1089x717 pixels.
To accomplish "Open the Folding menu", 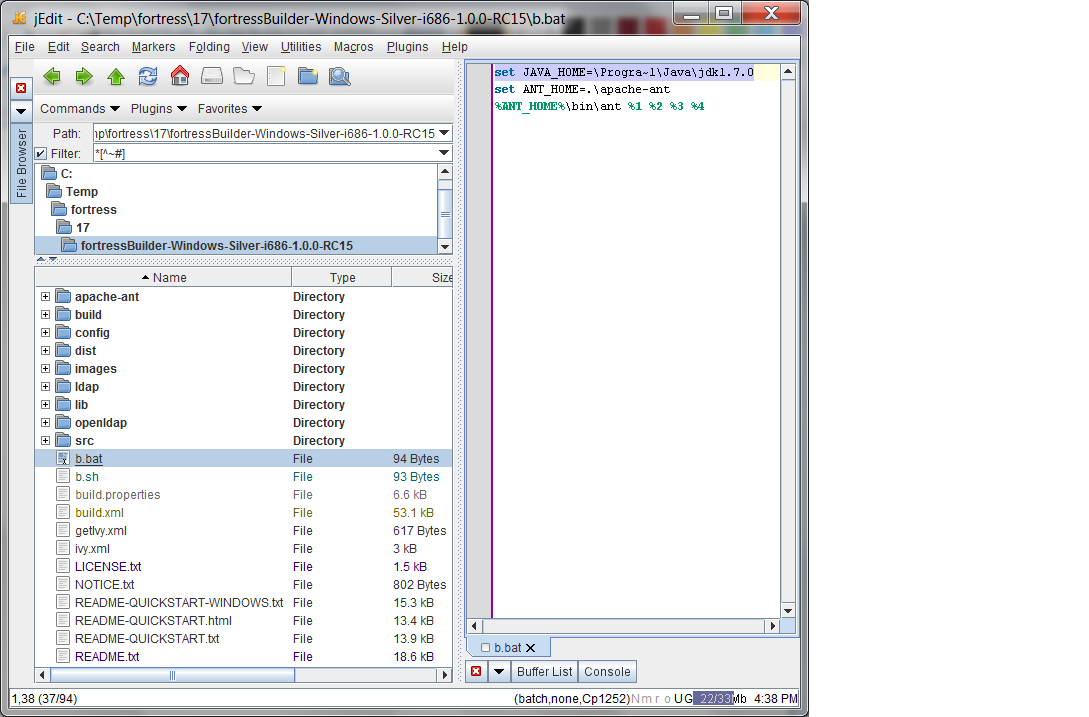I will coord(209,47).
